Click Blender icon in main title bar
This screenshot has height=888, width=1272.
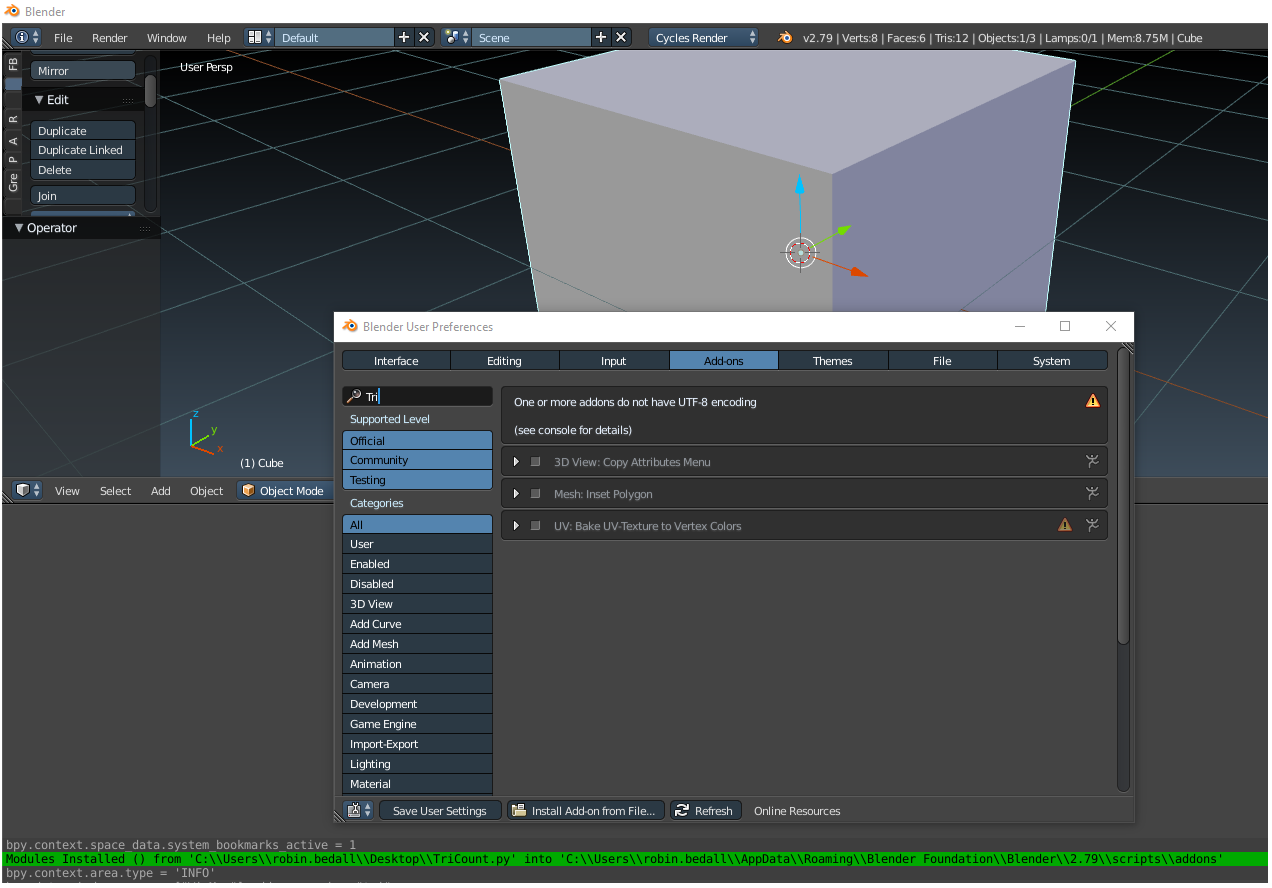(13, 12)
